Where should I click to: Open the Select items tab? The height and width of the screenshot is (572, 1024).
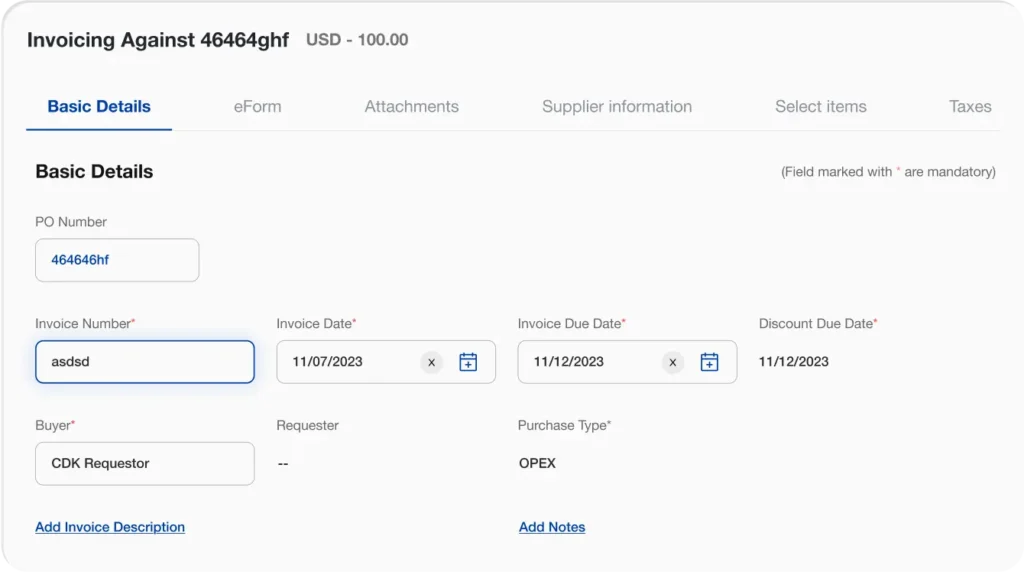(x=820, y=106)
